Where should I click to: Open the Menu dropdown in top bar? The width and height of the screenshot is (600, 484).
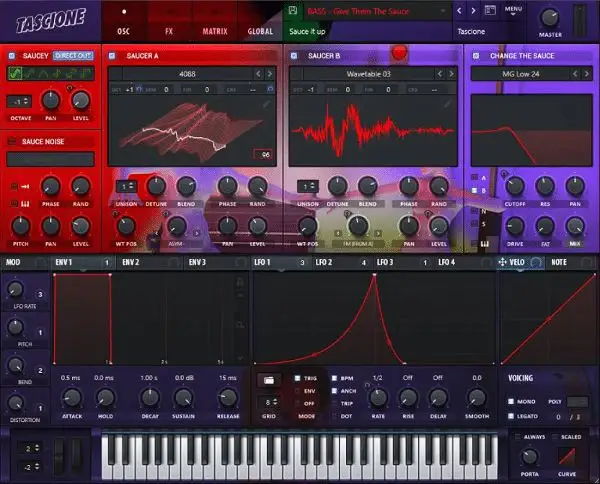[x=515, y=10]
